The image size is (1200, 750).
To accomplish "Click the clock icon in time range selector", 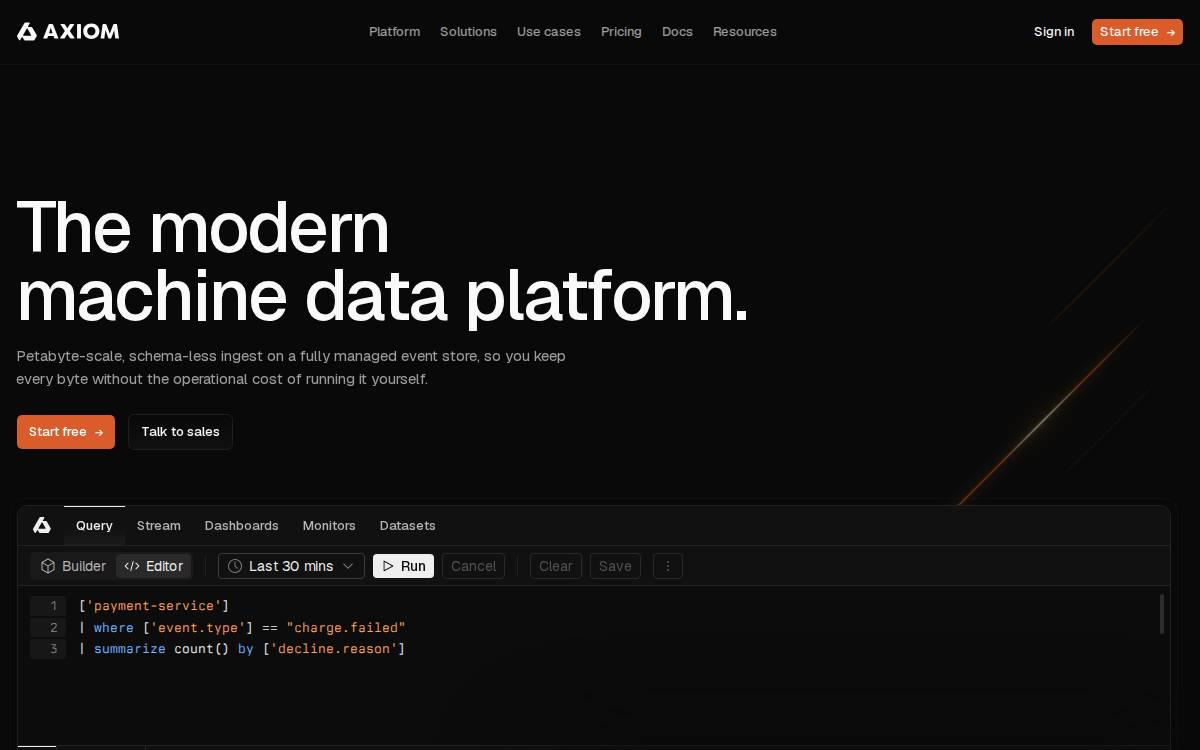I will point(235,566).
